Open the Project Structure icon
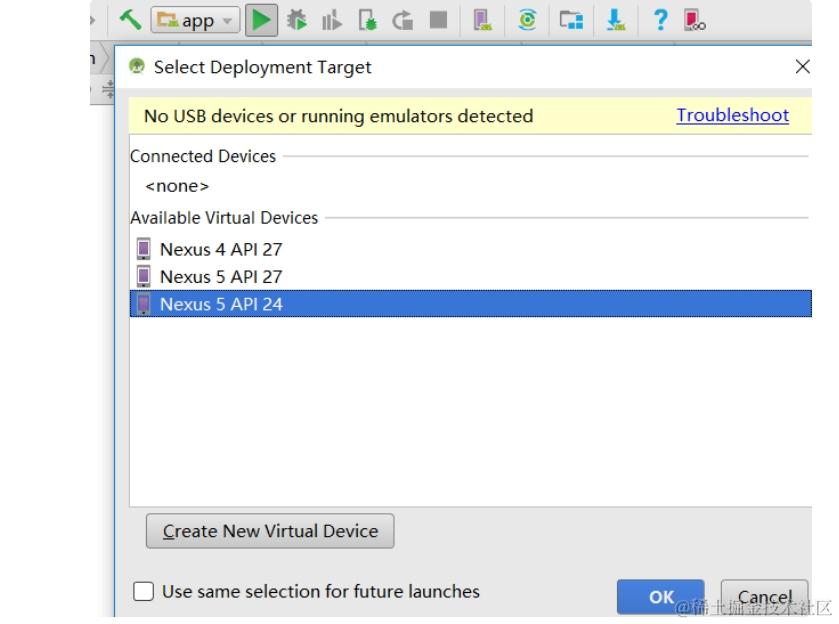This screenshot has width=839, height=624. [x=571, y=21]
